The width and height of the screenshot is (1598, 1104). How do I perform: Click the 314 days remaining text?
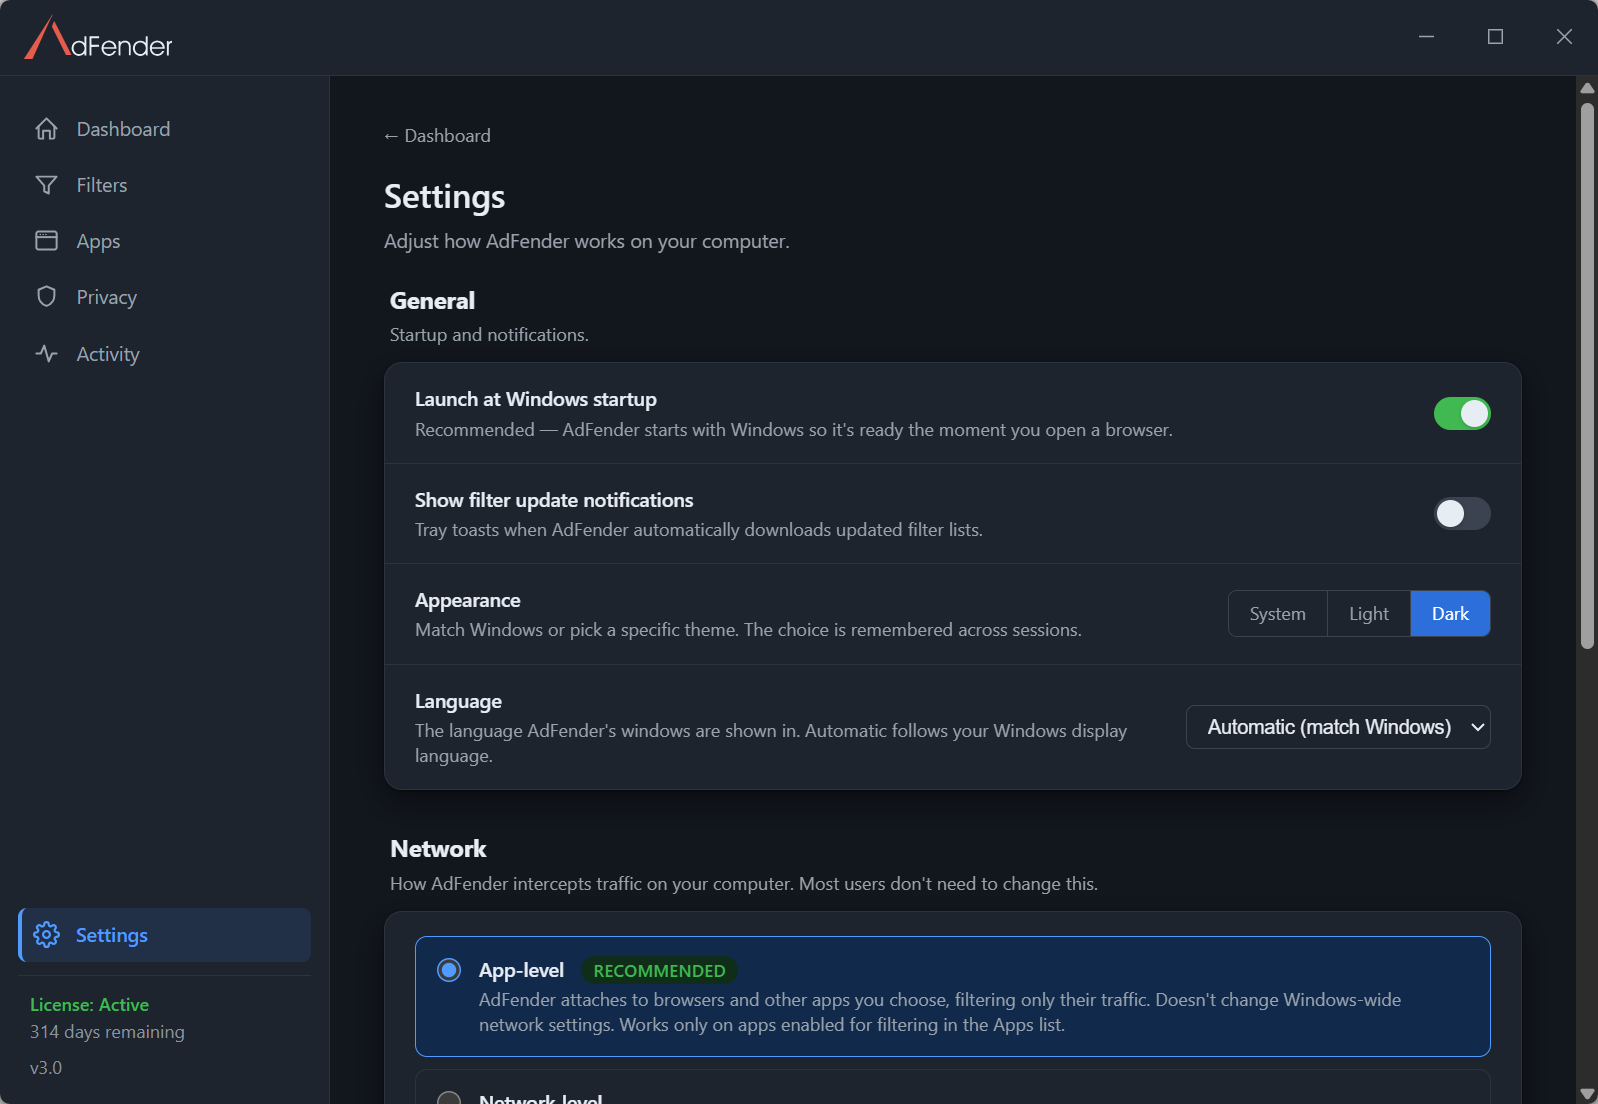107,1032
